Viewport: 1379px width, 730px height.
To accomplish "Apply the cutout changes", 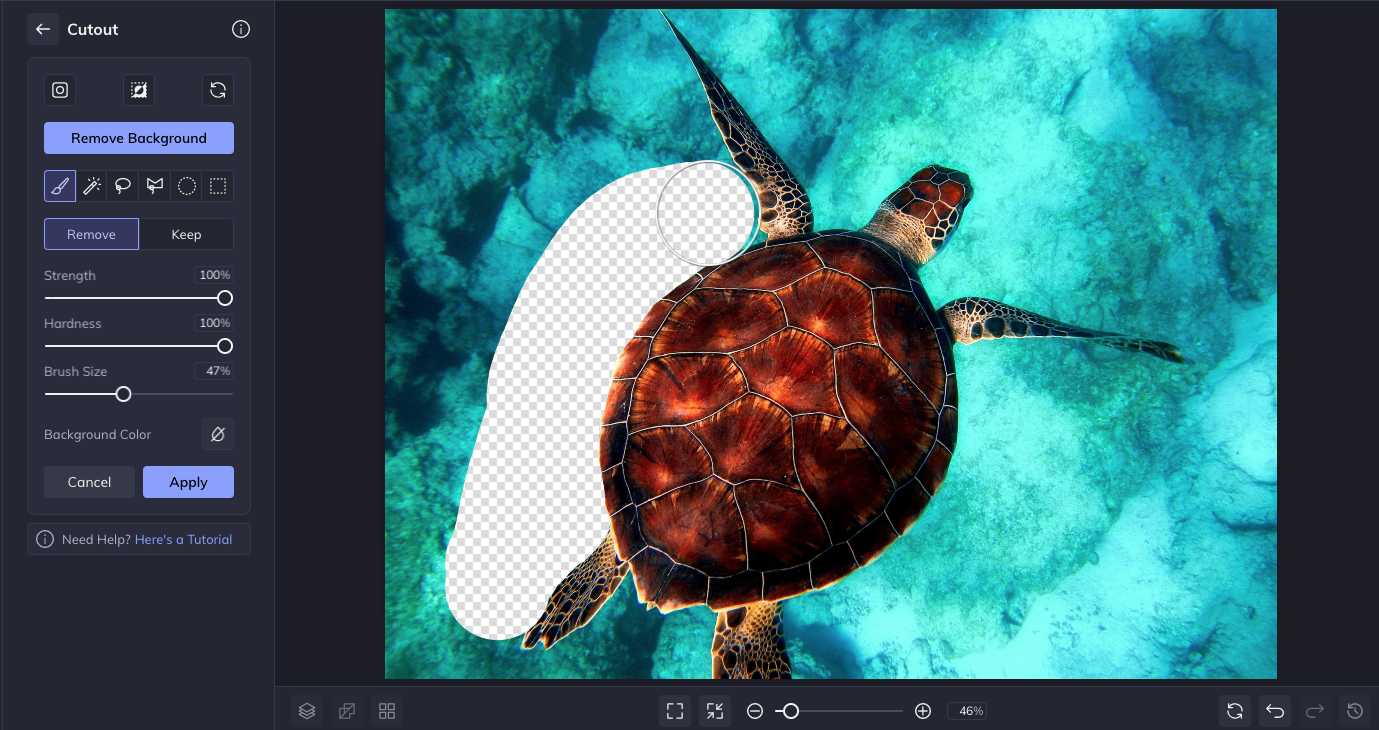I will (x=188, y=482).
